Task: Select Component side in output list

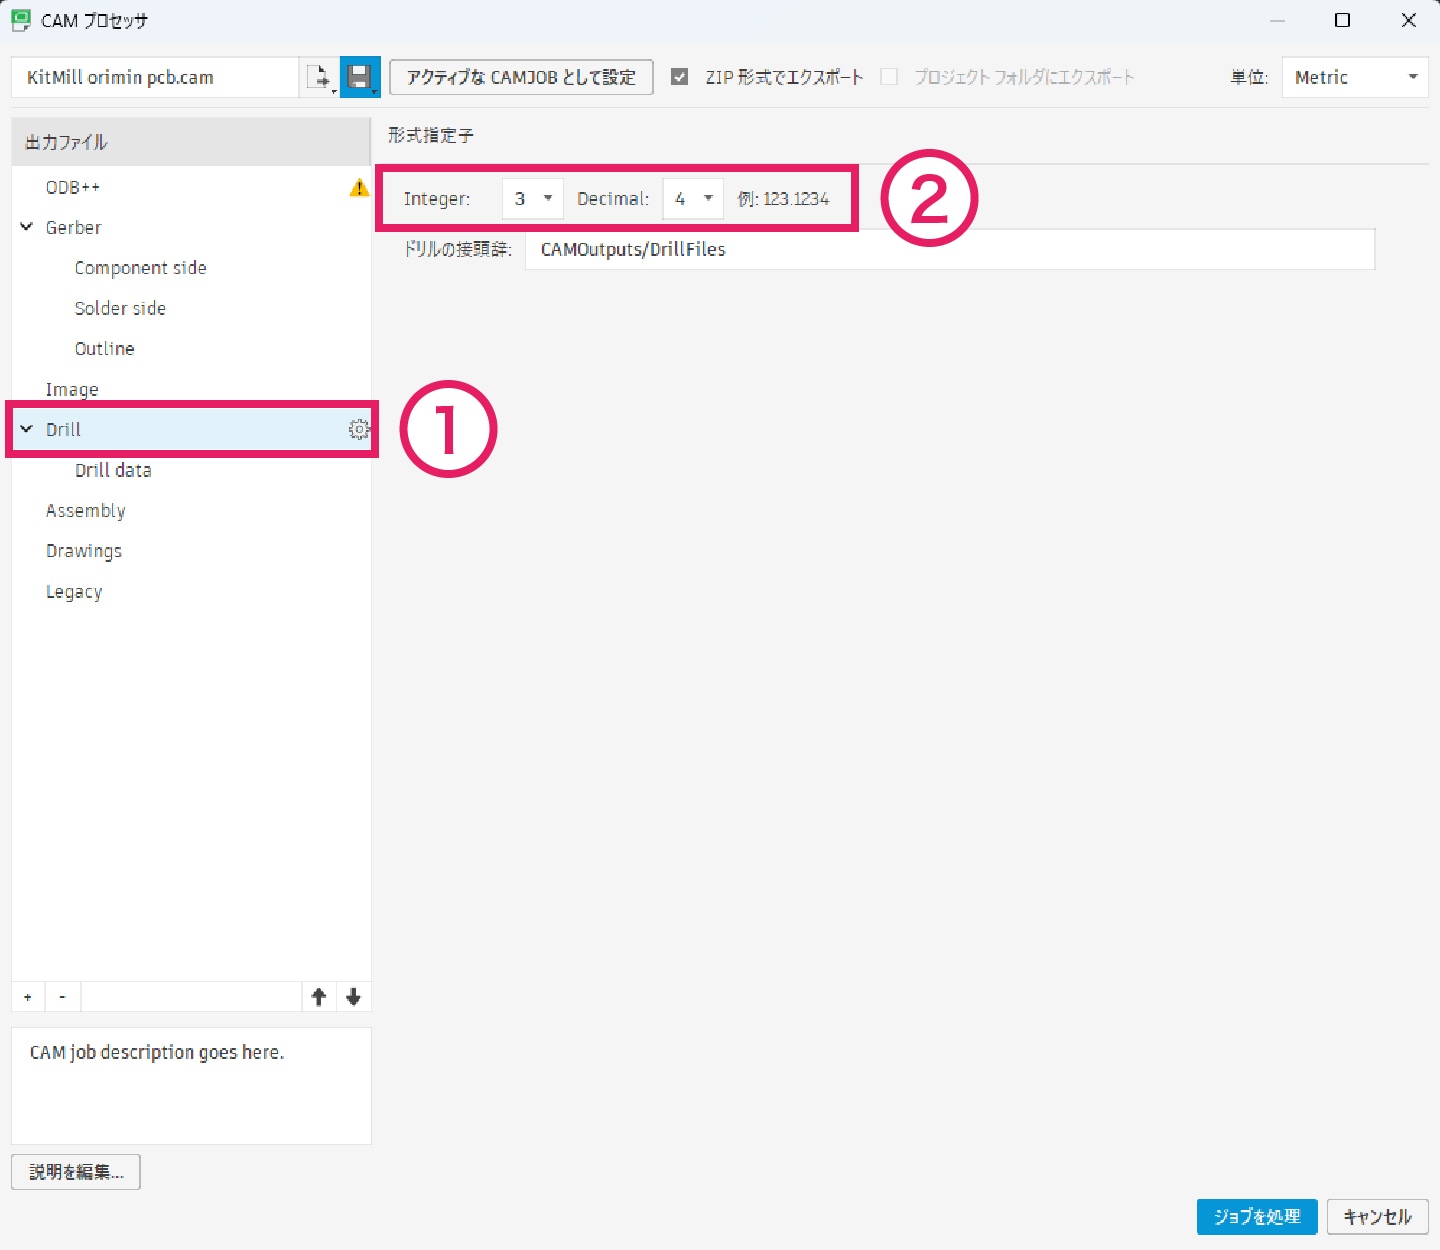Action: (x=140, y=268)
